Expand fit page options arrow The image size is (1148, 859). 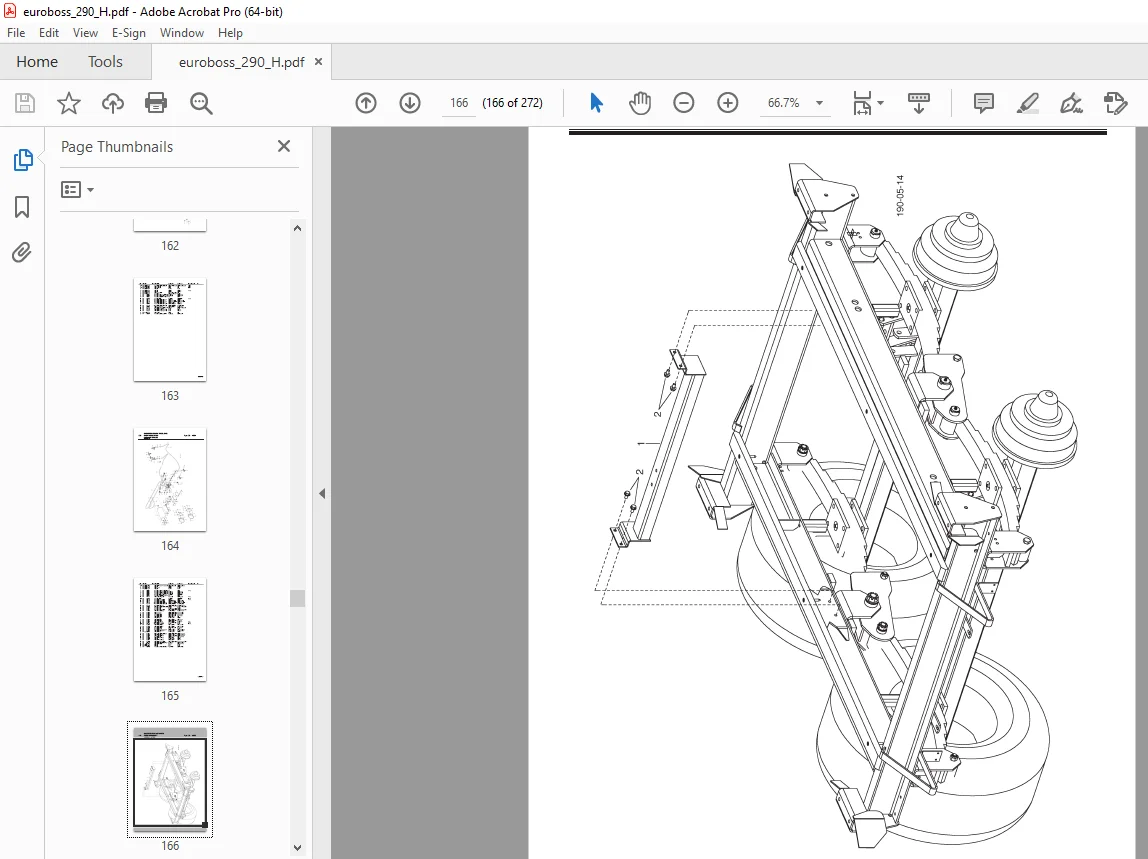click(x=880, y=103)
